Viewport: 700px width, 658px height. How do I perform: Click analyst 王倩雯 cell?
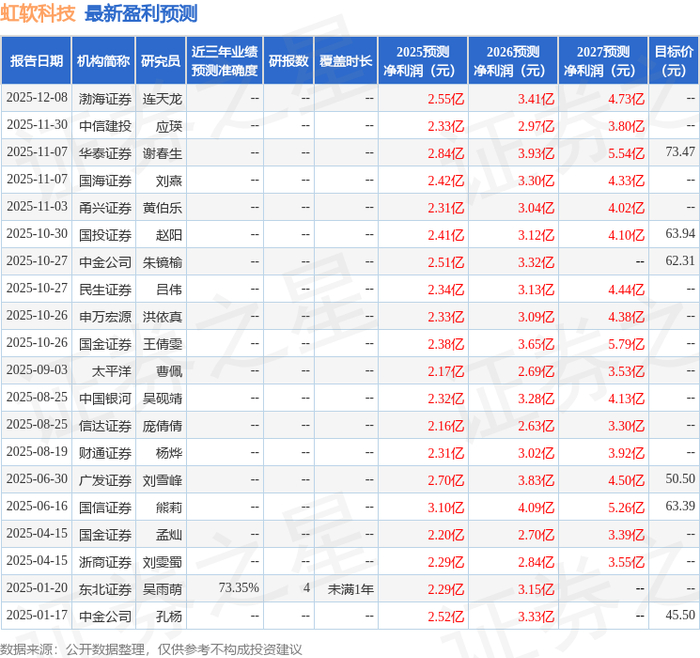162,344
